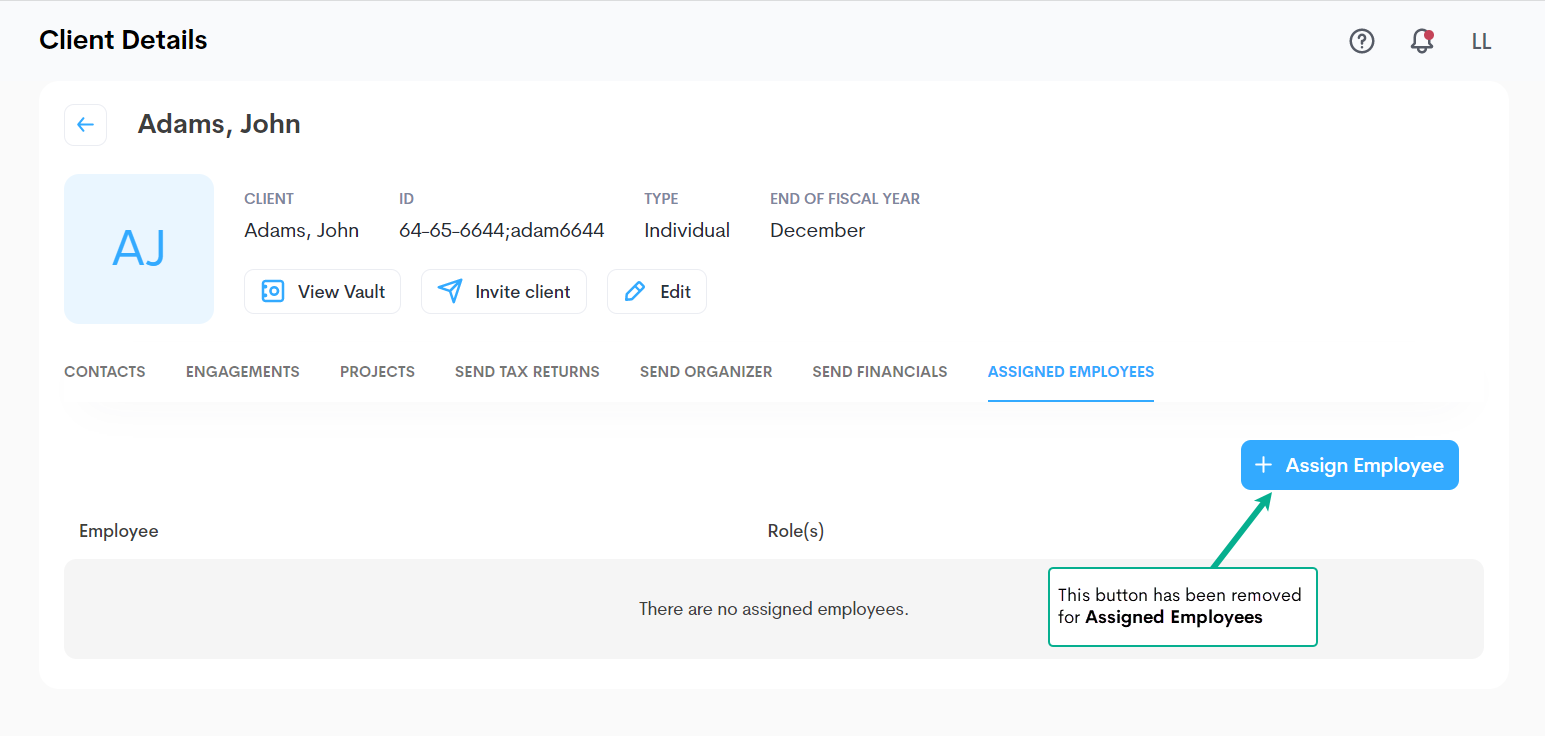Click the vault icon in View Vault
The image size is (1545, 736).
point(272,291)
